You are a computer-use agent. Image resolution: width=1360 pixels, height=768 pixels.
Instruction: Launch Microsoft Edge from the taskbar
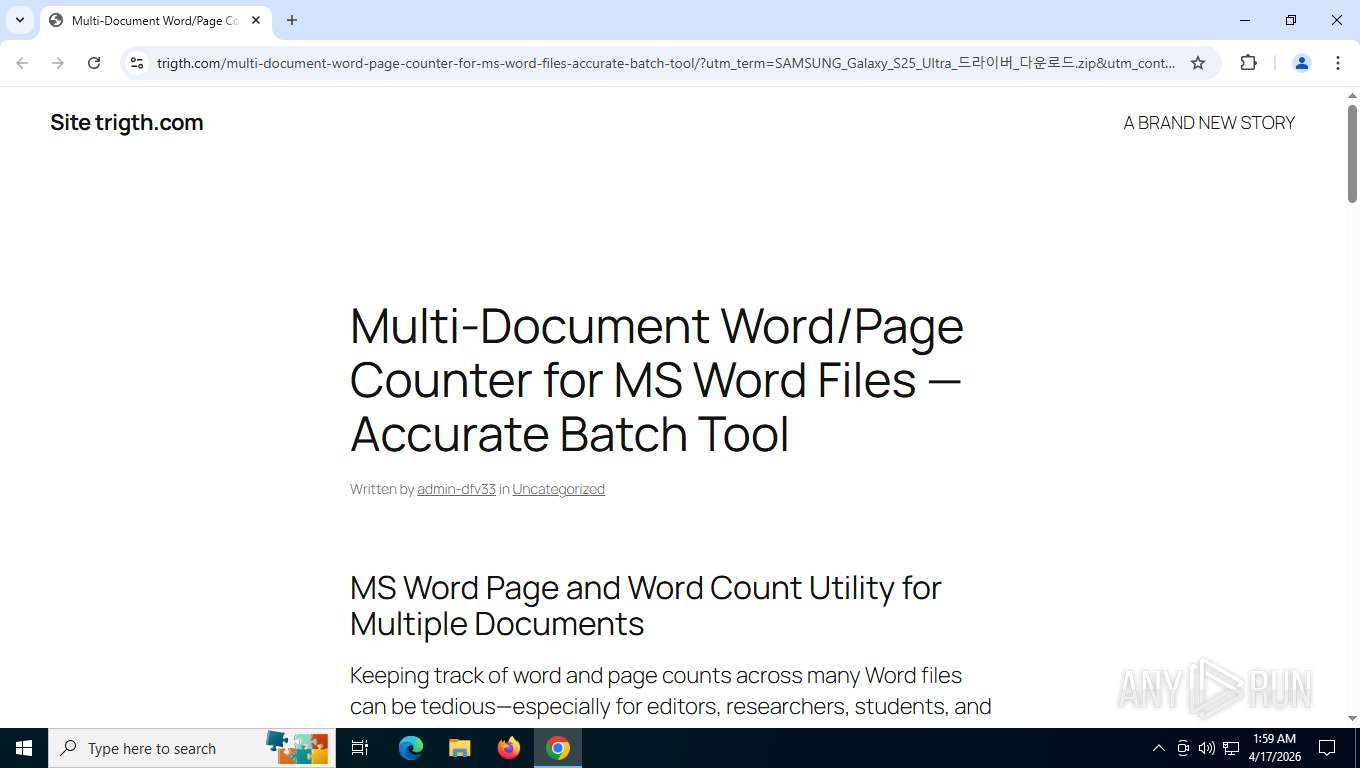[411, 748]
